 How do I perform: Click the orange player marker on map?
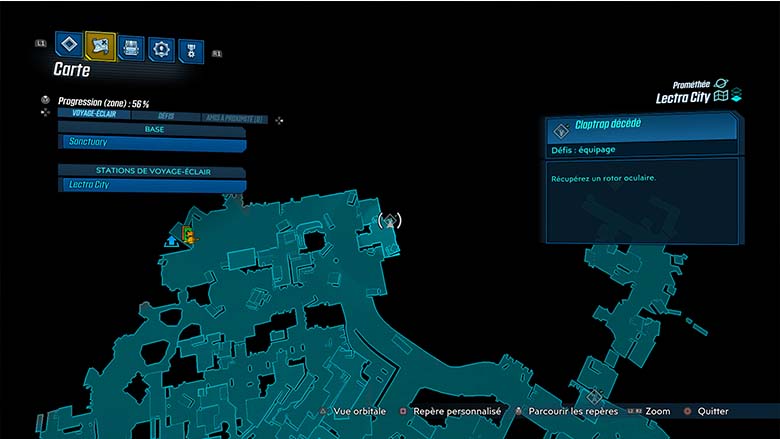(x=188, y=236)
